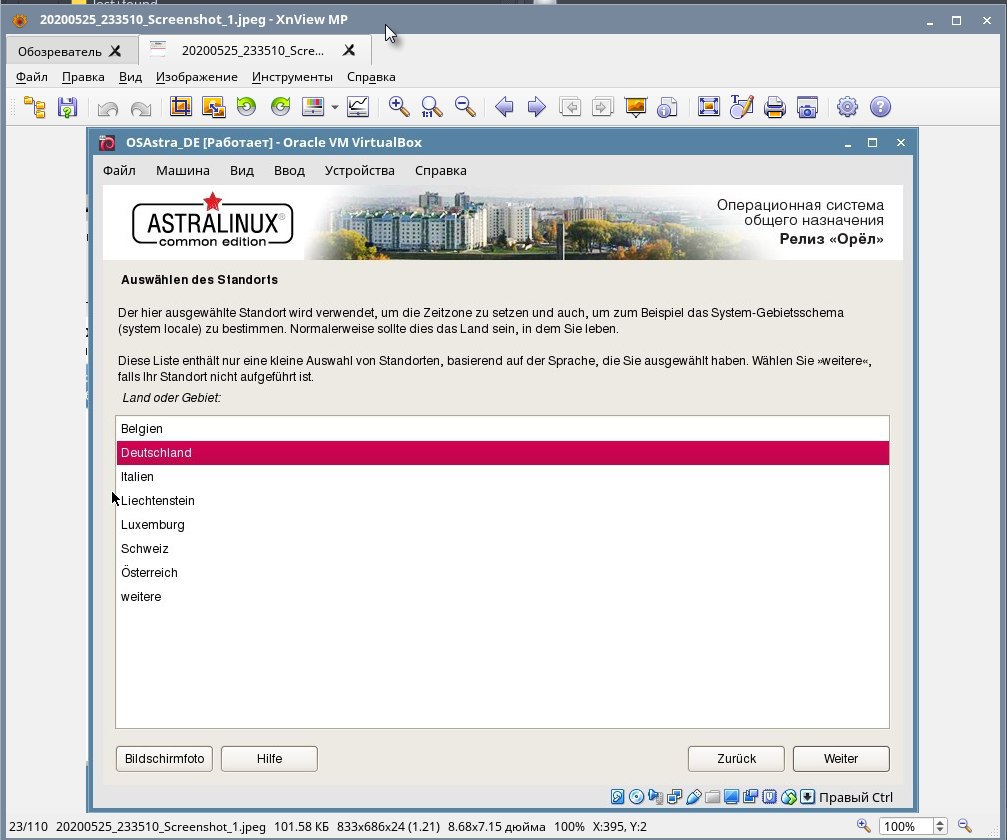This screenshot has width=1007, height=840.
Task: Click the 1:1 actual size magnifier icon
Action: [x=432, y=107]
